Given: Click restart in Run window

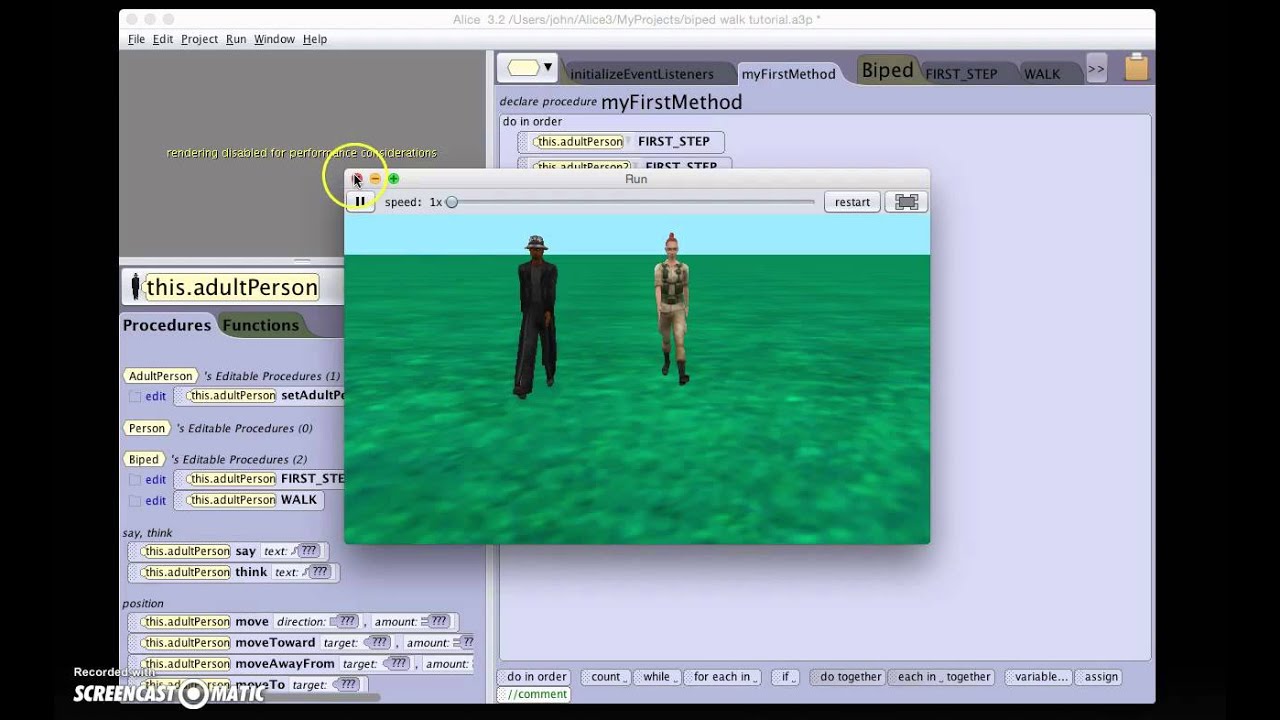Looking at the screenshot, I should coord(852,202).
